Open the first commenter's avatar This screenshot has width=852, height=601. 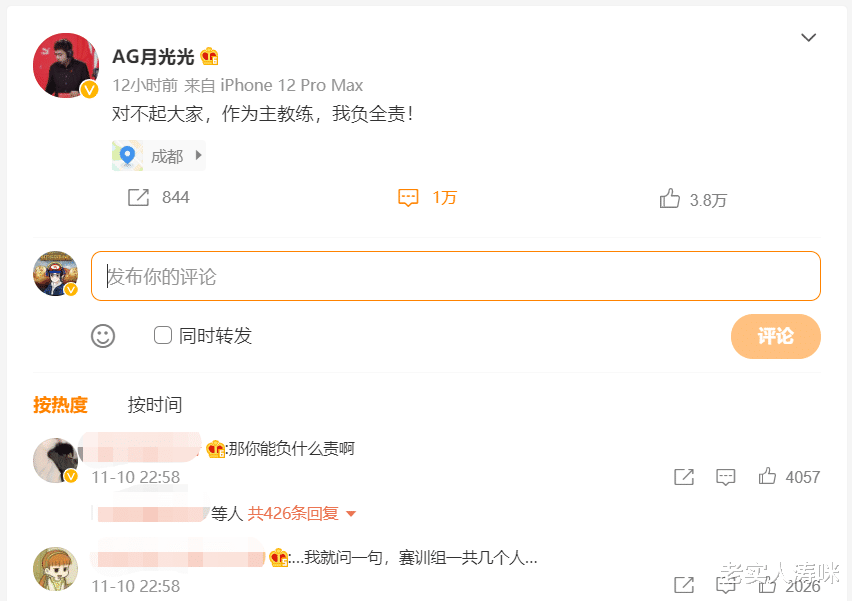coord(55,461)
